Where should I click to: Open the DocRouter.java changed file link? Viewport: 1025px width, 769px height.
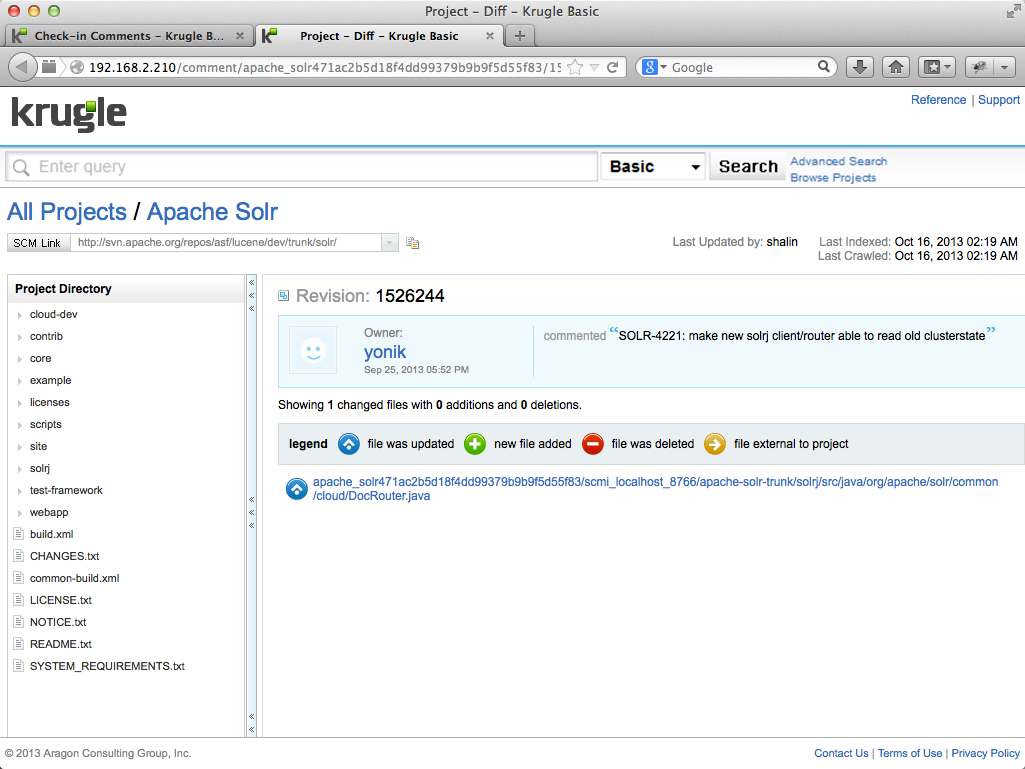click(x=656, y=488)
